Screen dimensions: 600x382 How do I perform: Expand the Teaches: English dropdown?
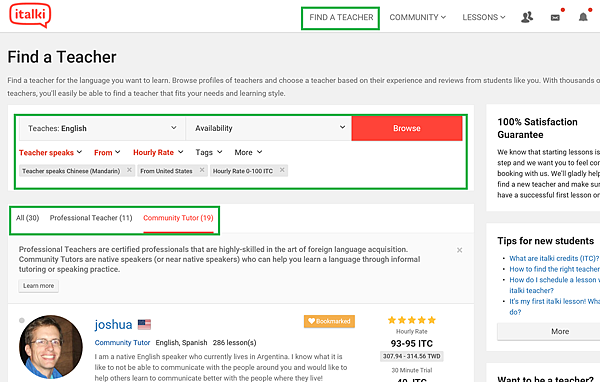pos(102,128)
